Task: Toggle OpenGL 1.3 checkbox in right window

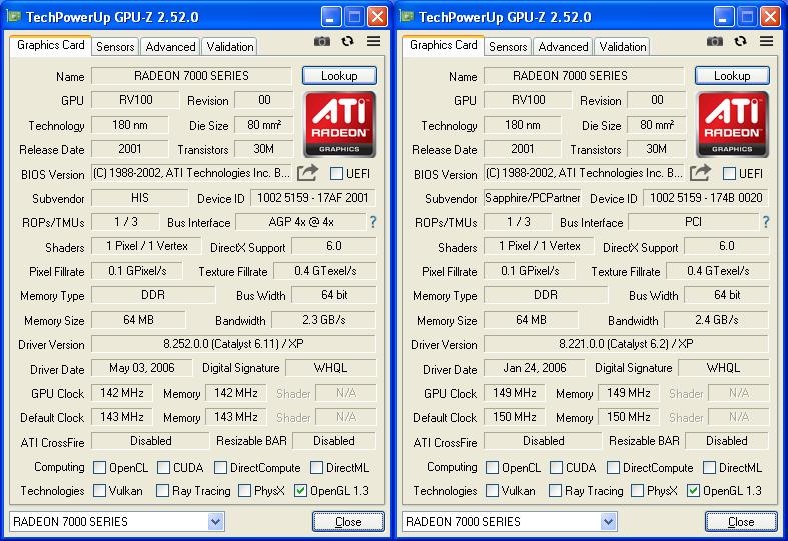Action: click(693, 490)
